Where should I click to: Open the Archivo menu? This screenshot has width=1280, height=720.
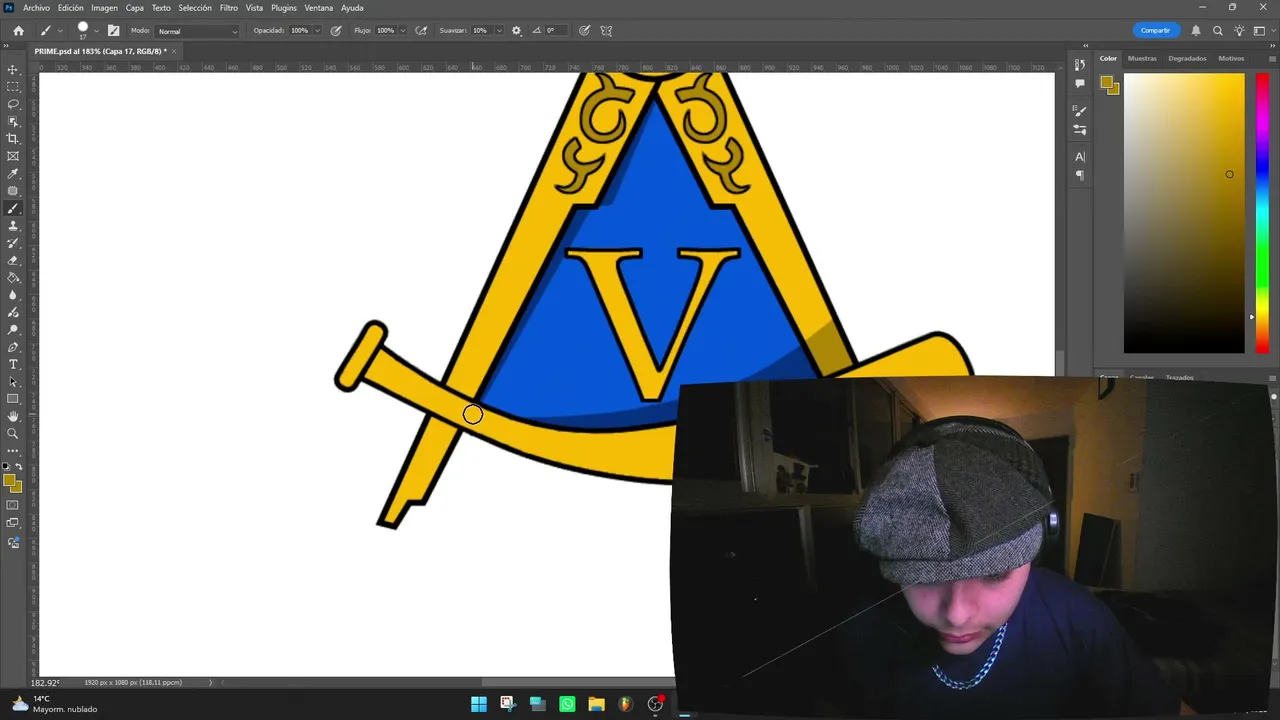tap(36, 8)
